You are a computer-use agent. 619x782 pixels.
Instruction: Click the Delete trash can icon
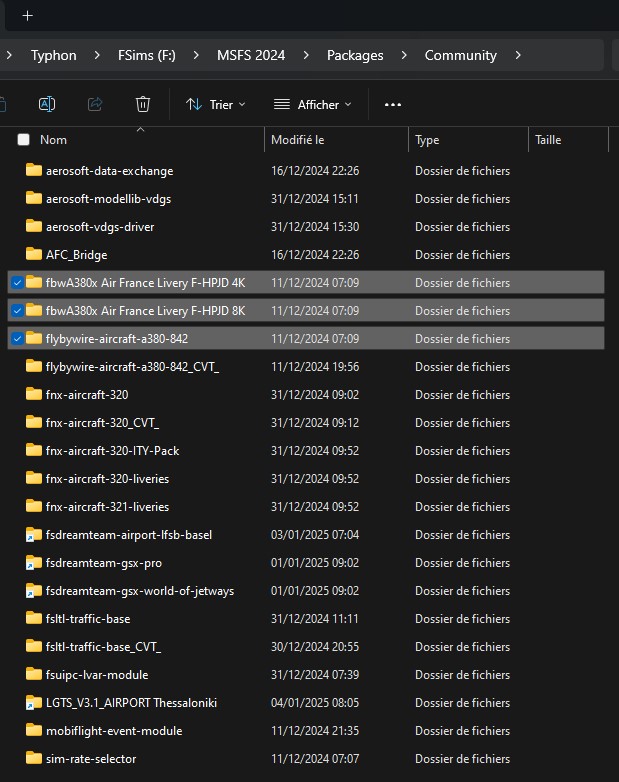[143, 104]
